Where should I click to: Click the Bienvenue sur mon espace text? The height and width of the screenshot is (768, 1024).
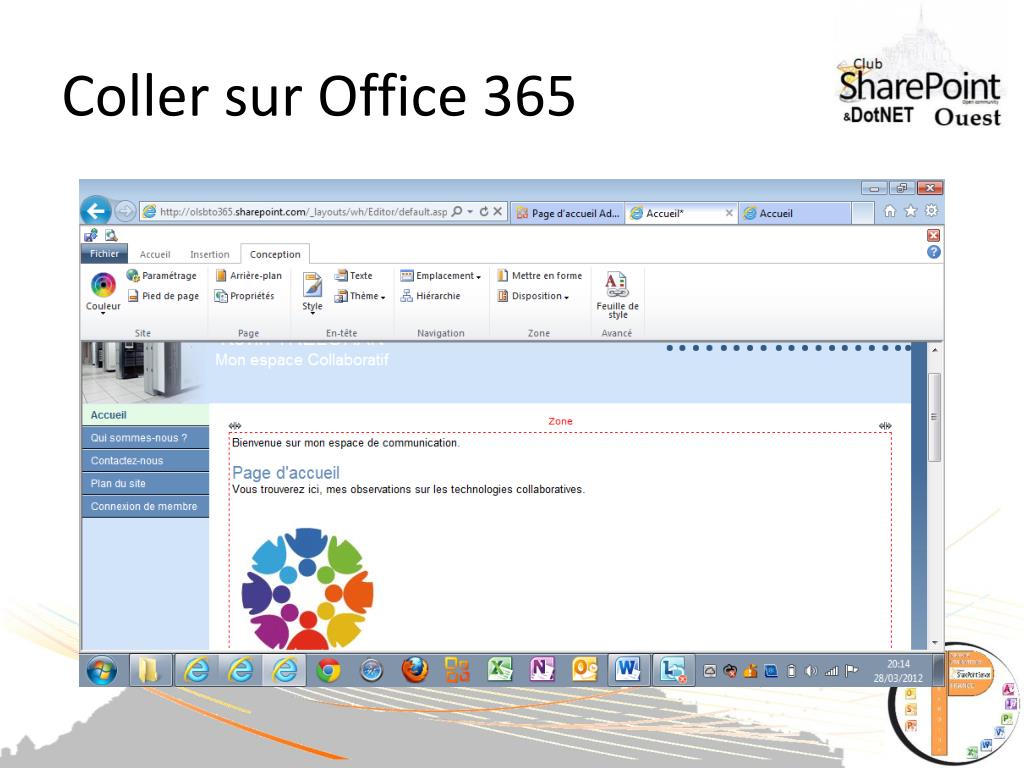[x=346, y=443]
